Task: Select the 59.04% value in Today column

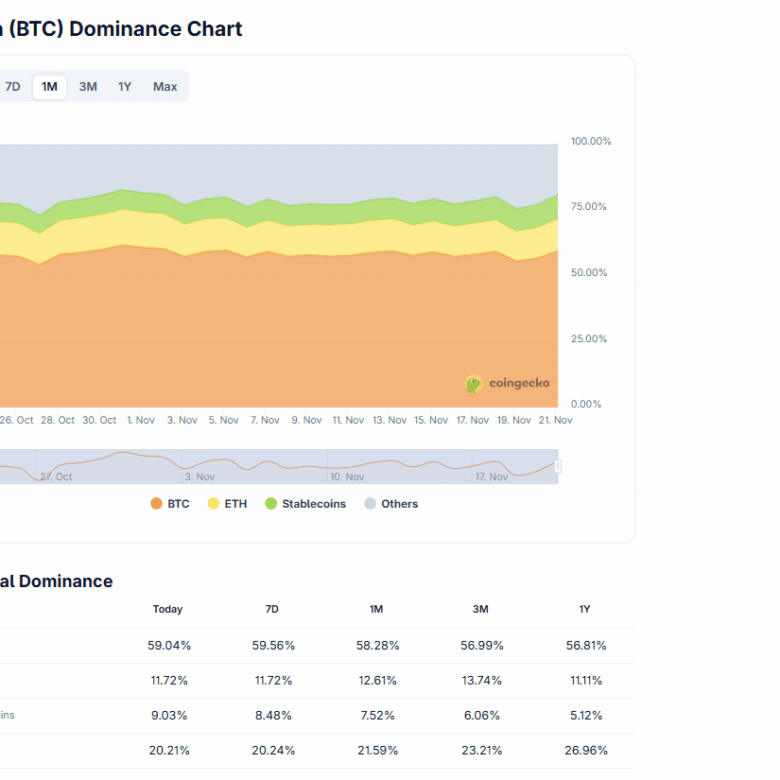Action: pyautogui.click(x=169, y=646)
